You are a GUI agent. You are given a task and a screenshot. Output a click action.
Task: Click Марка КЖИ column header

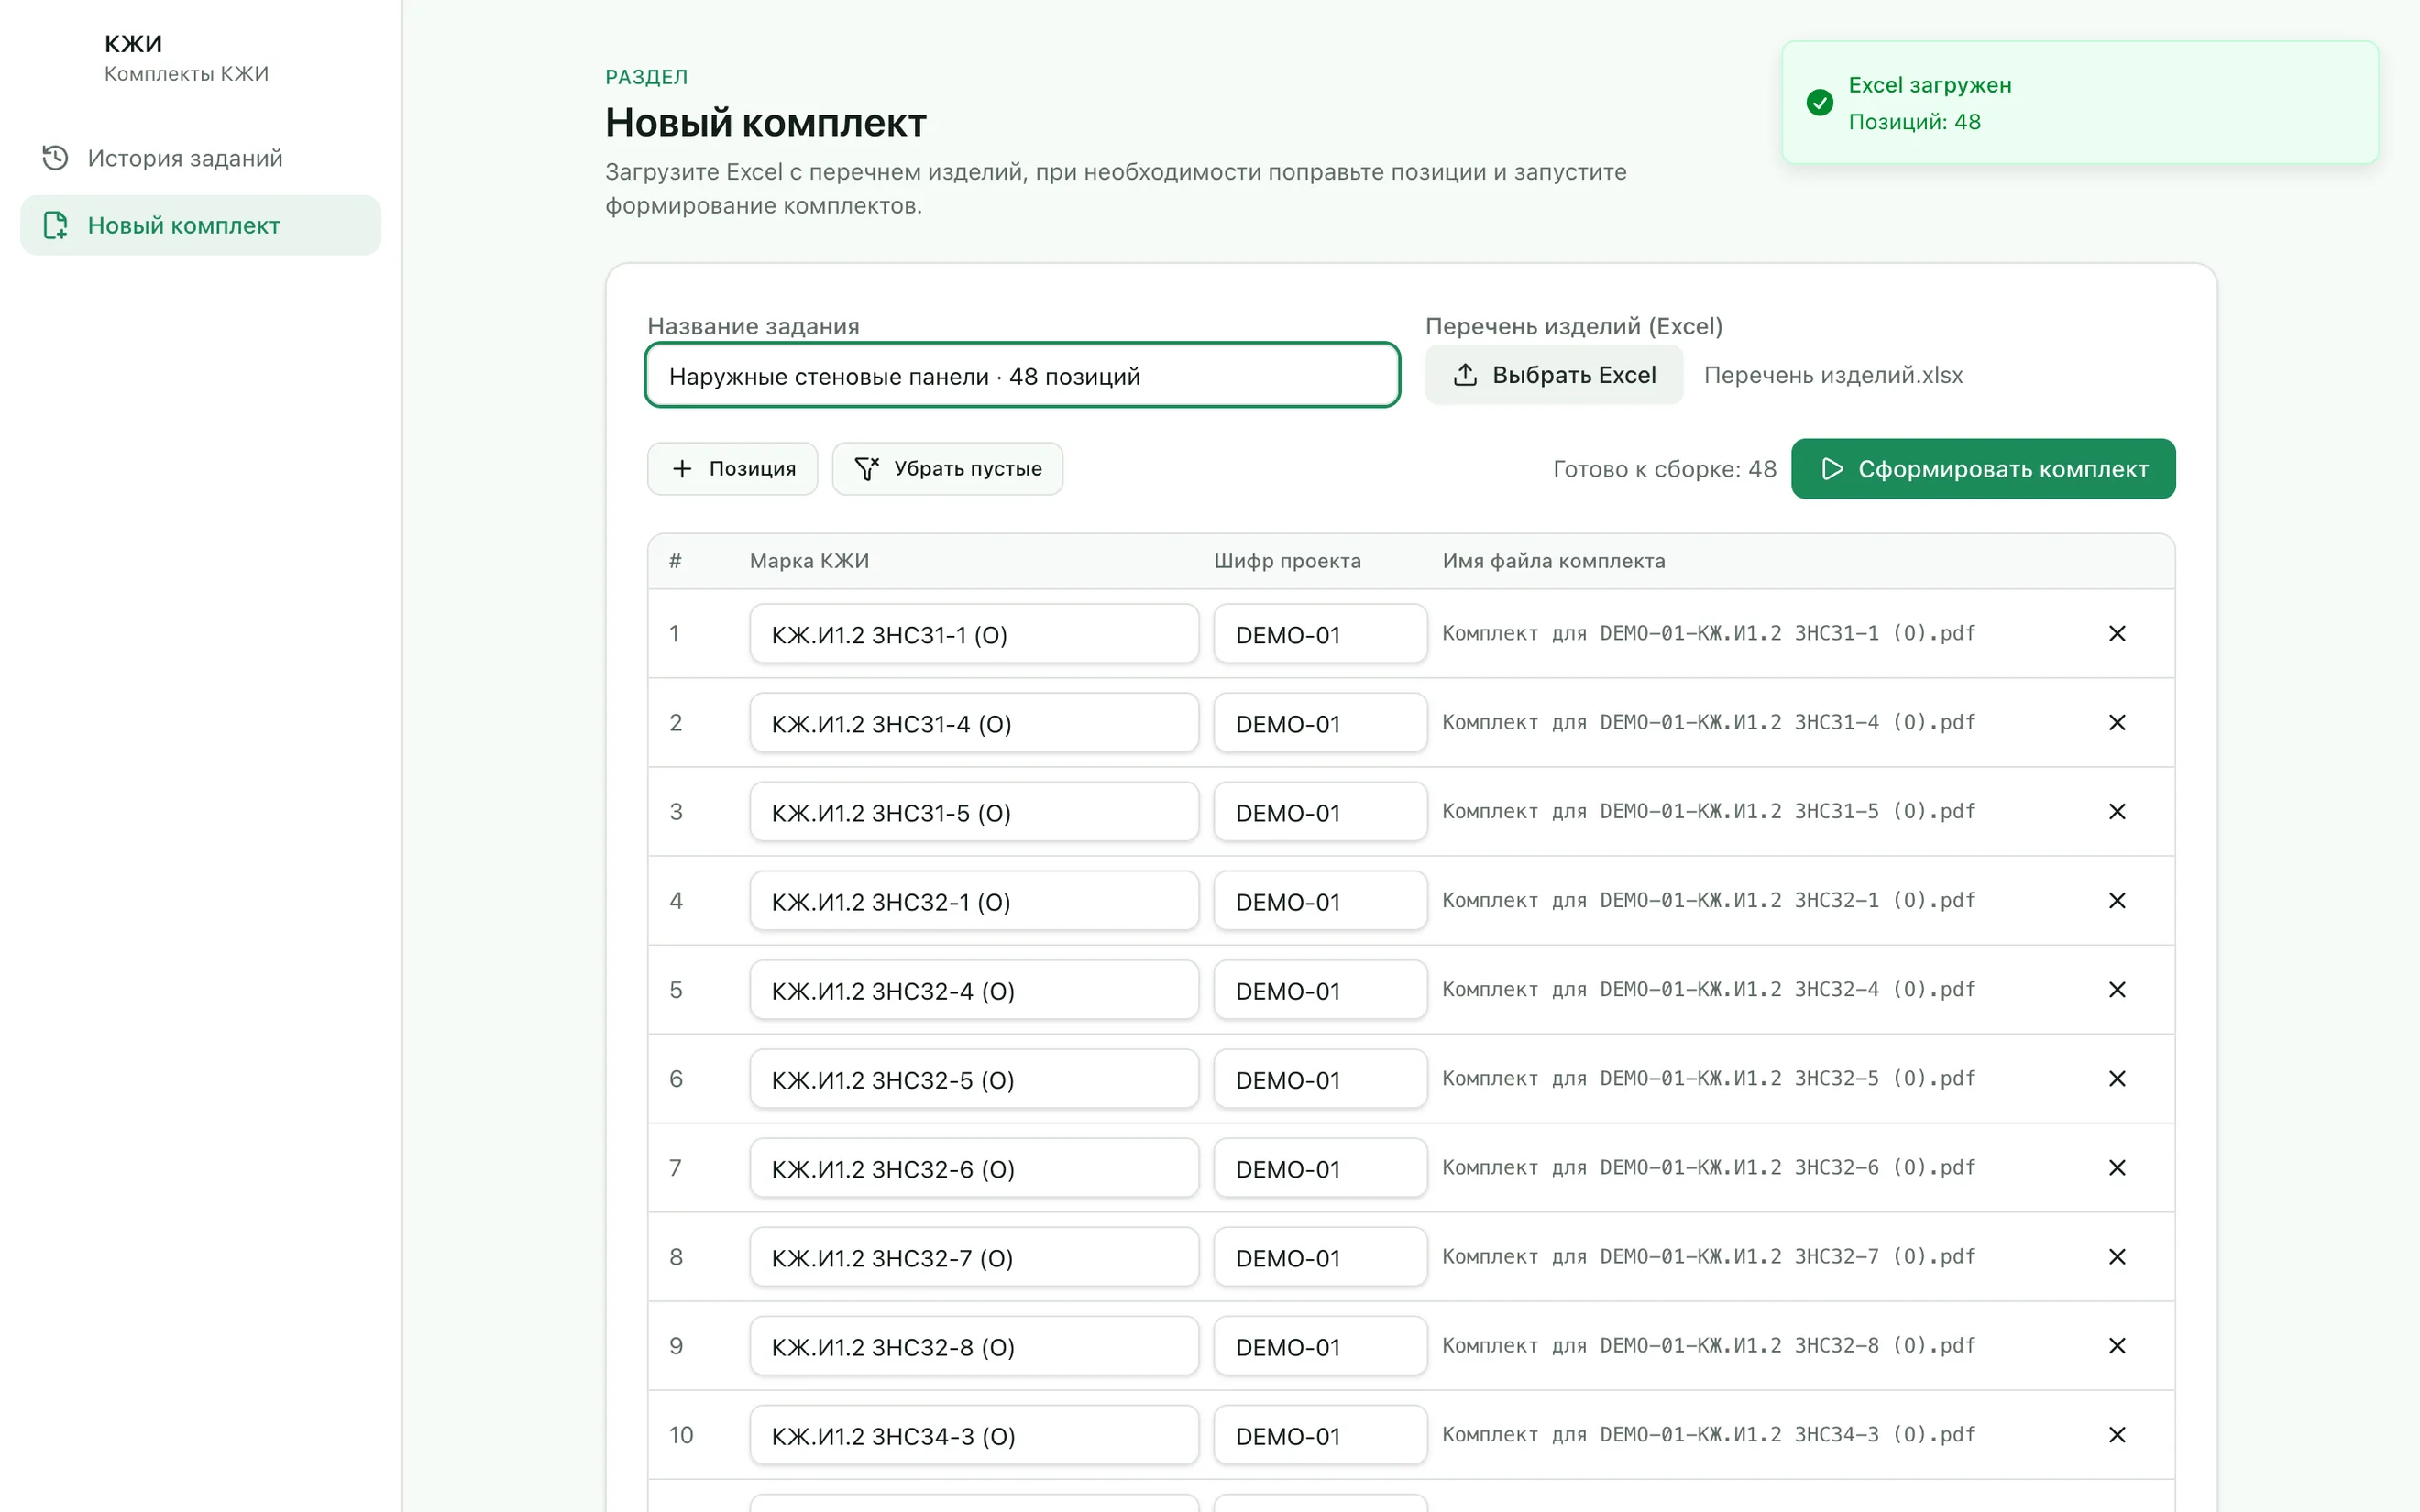coord(809,561)
